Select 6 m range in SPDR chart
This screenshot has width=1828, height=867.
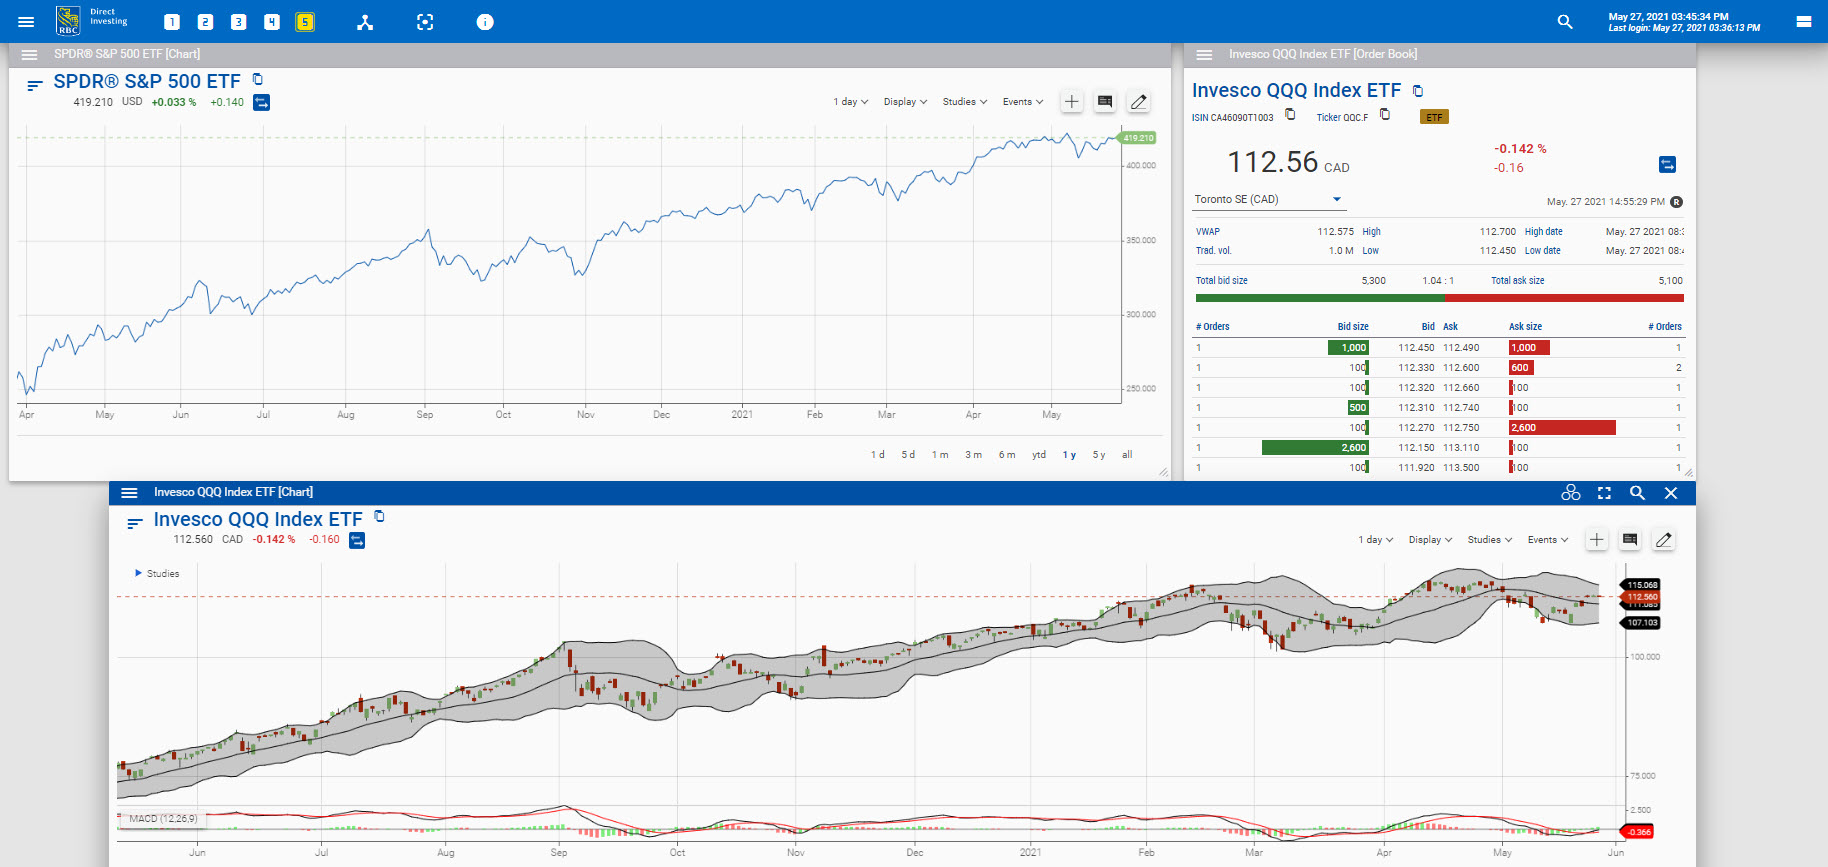click(x=1007, y=455)
